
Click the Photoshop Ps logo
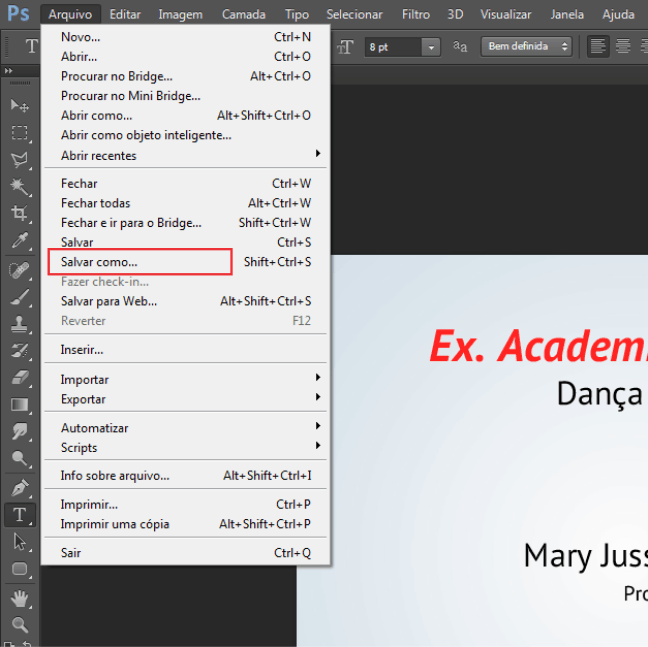pos(19,14)
